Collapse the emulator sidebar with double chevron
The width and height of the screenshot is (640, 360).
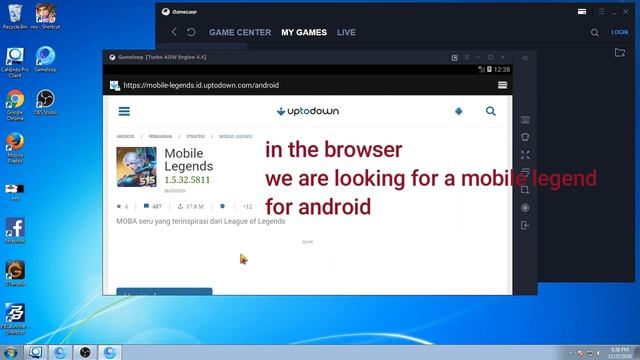(525, 58)
